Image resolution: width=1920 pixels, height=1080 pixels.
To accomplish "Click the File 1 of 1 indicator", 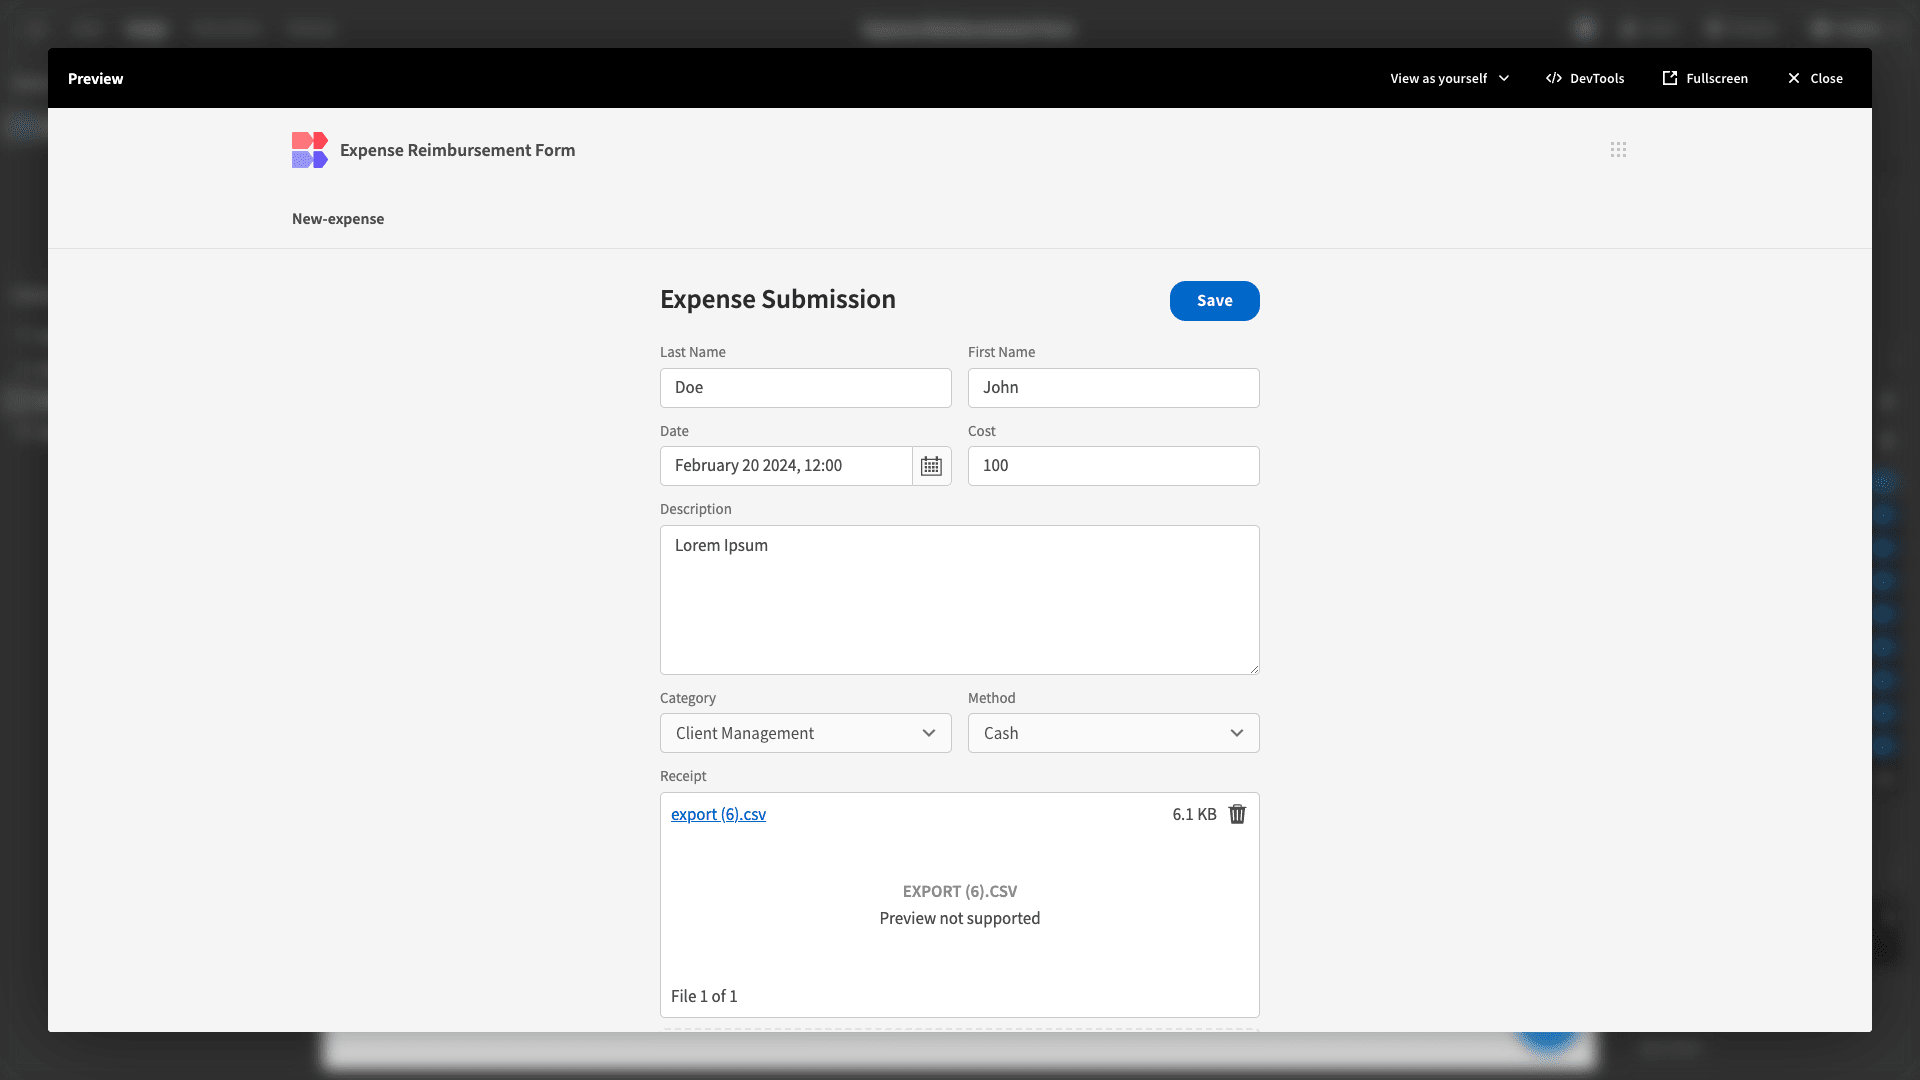I will click(704, 996).
